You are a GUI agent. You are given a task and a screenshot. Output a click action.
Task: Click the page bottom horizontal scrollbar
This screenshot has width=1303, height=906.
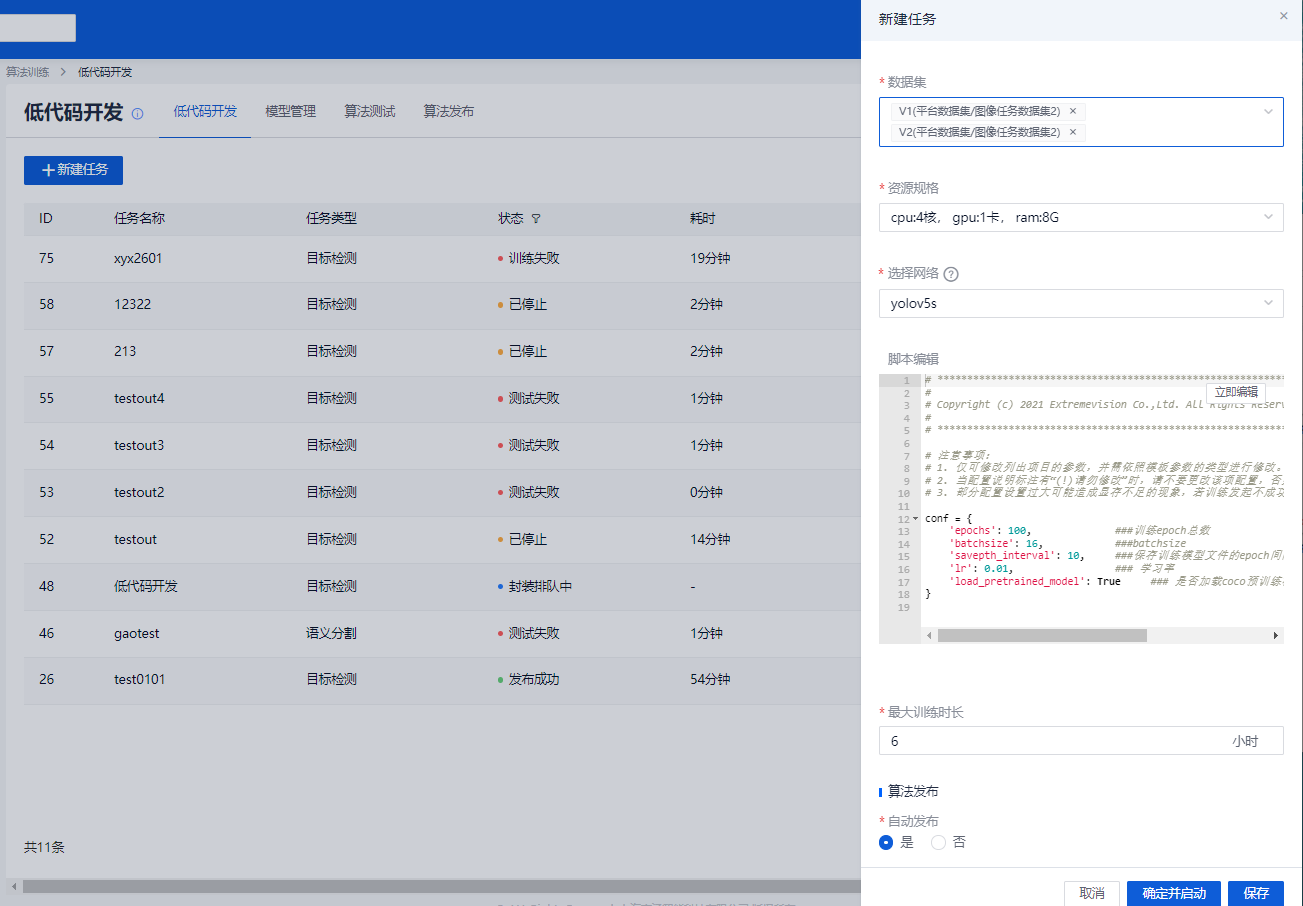(441, 886)
